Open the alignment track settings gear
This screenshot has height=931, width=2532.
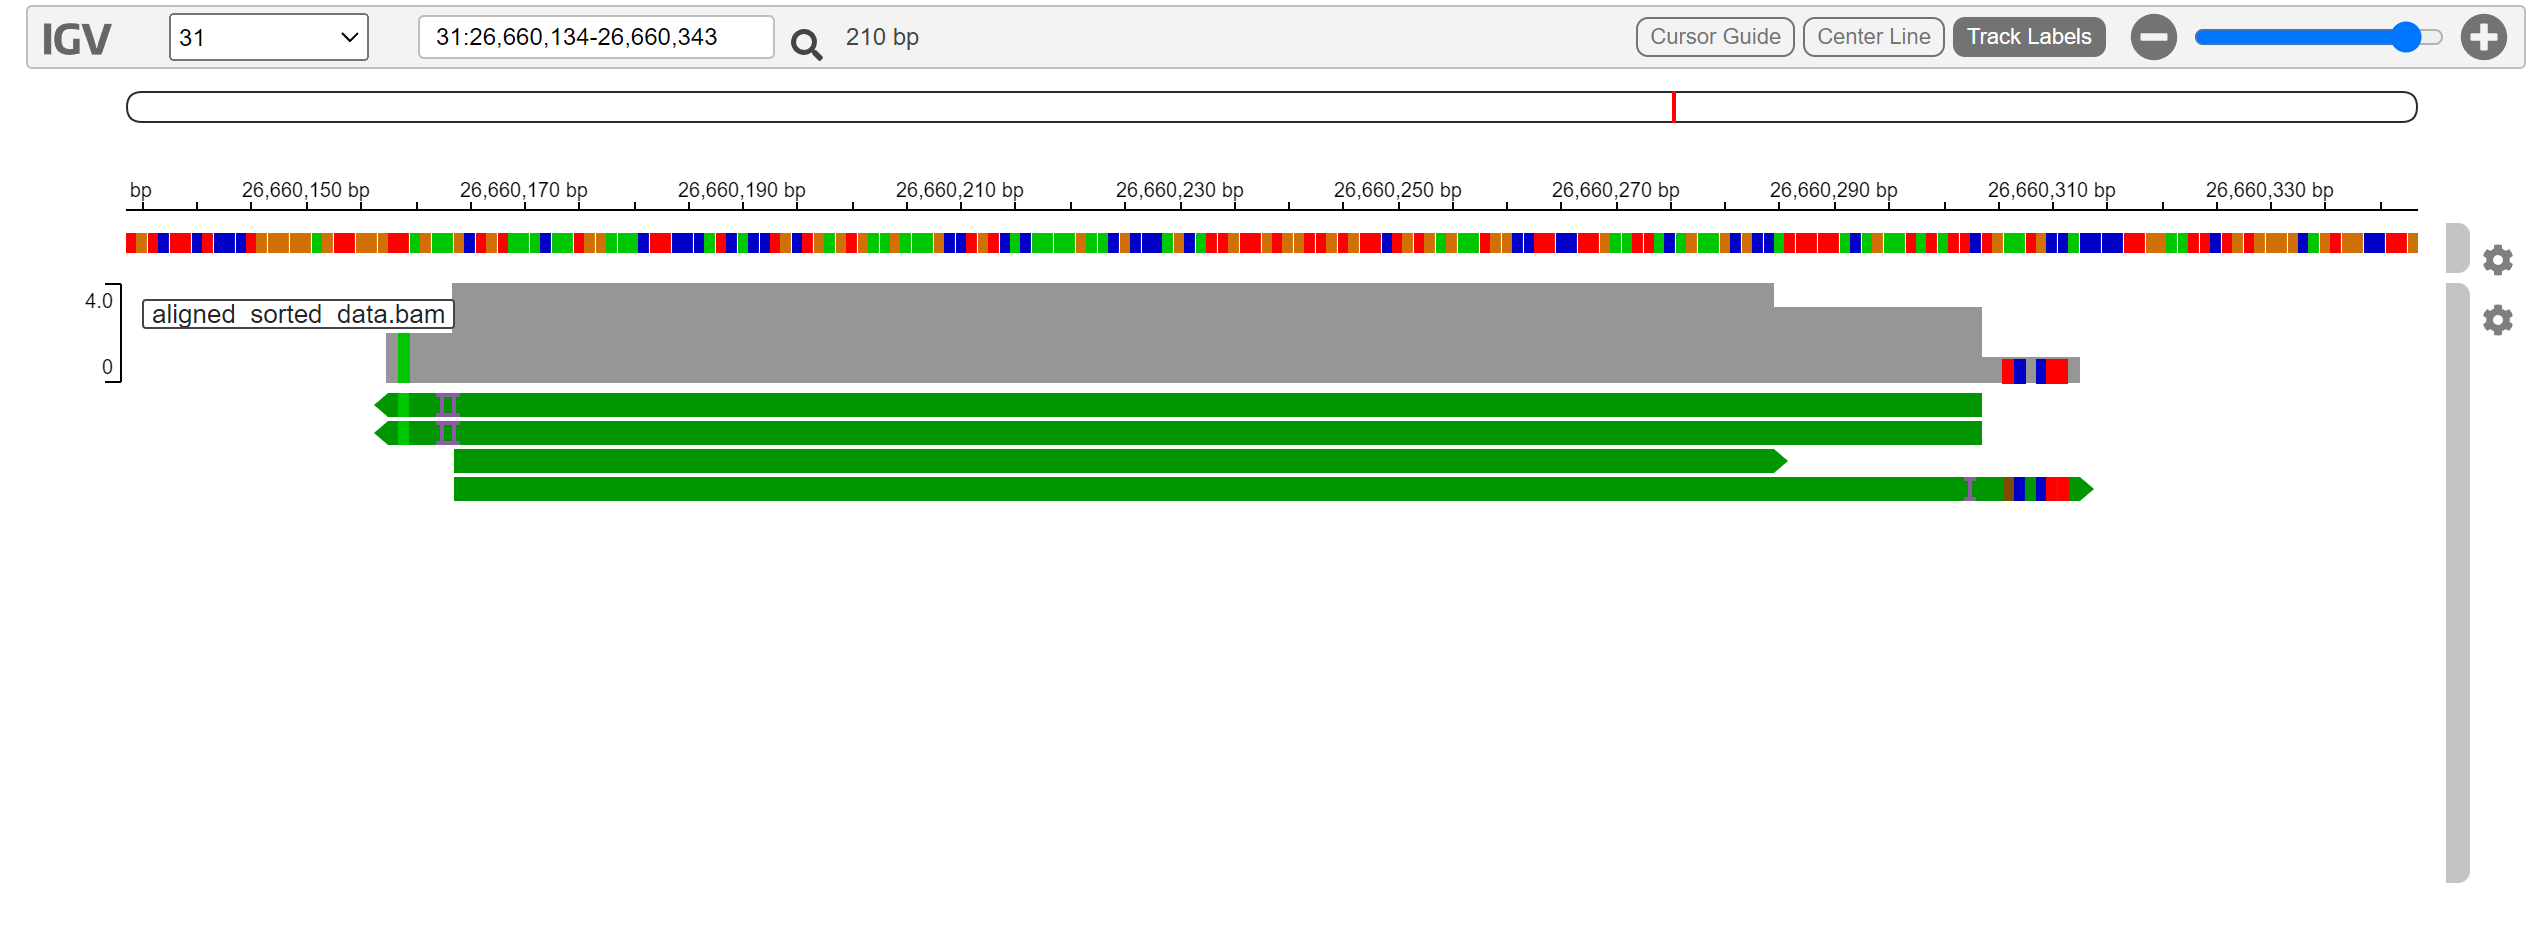(2497, 320)
